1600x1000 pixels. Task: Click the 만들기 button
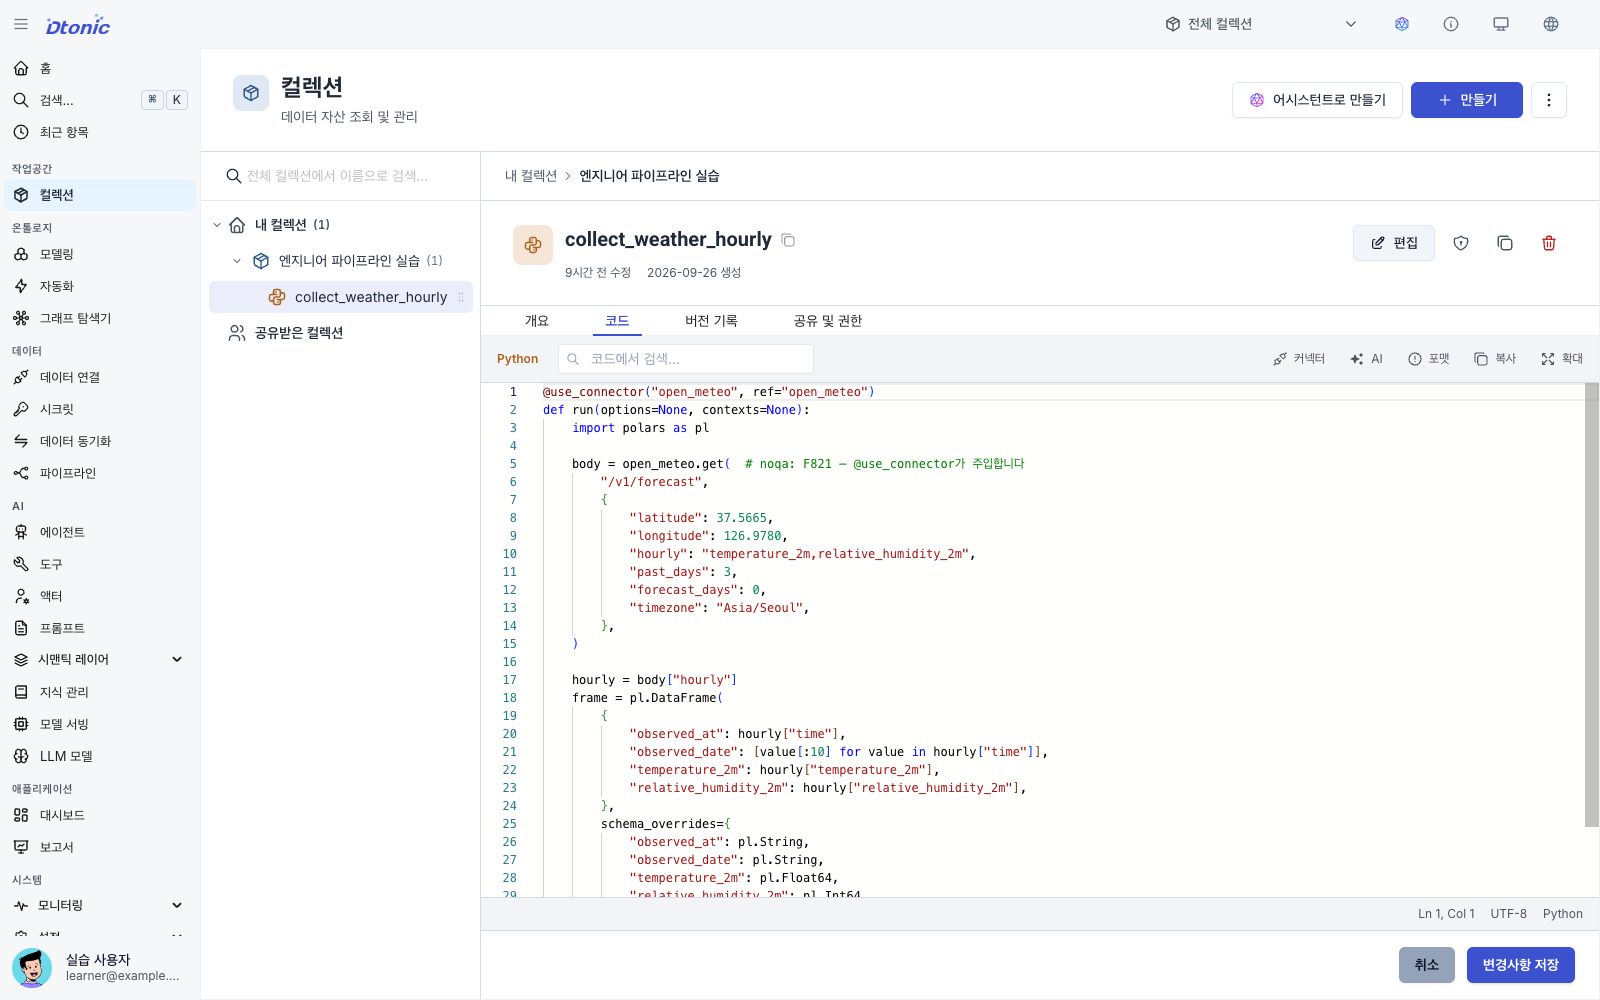[1467, 100]
